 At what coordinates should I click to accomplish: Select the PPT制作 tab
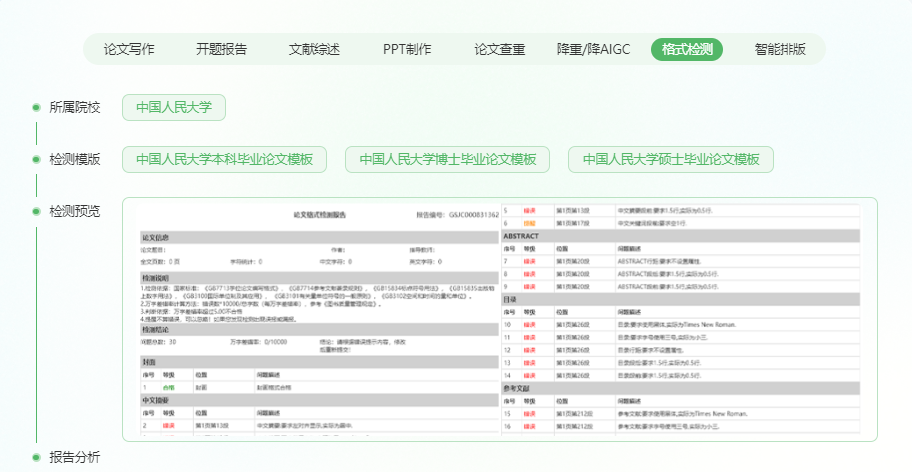[407, 49]
